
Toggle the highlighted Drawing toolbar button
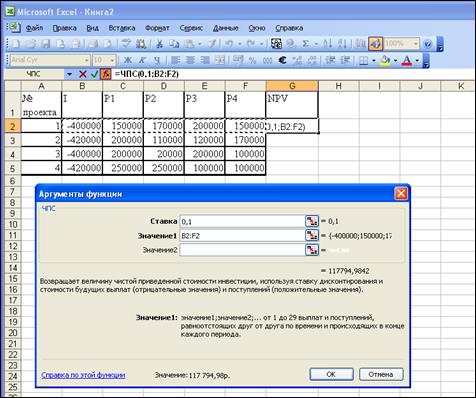[375, 44]
